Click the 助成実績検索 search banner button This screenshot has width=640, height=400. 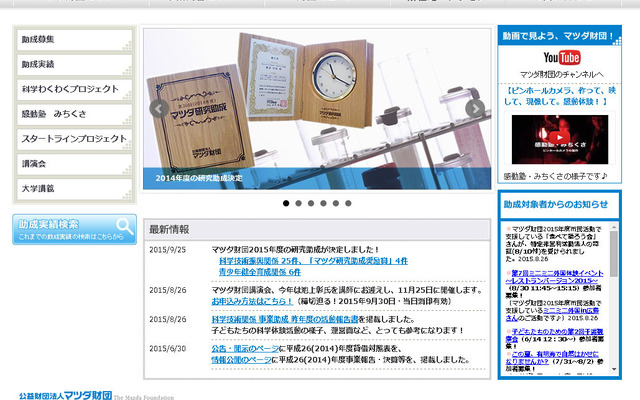click(x=75, y=229)
